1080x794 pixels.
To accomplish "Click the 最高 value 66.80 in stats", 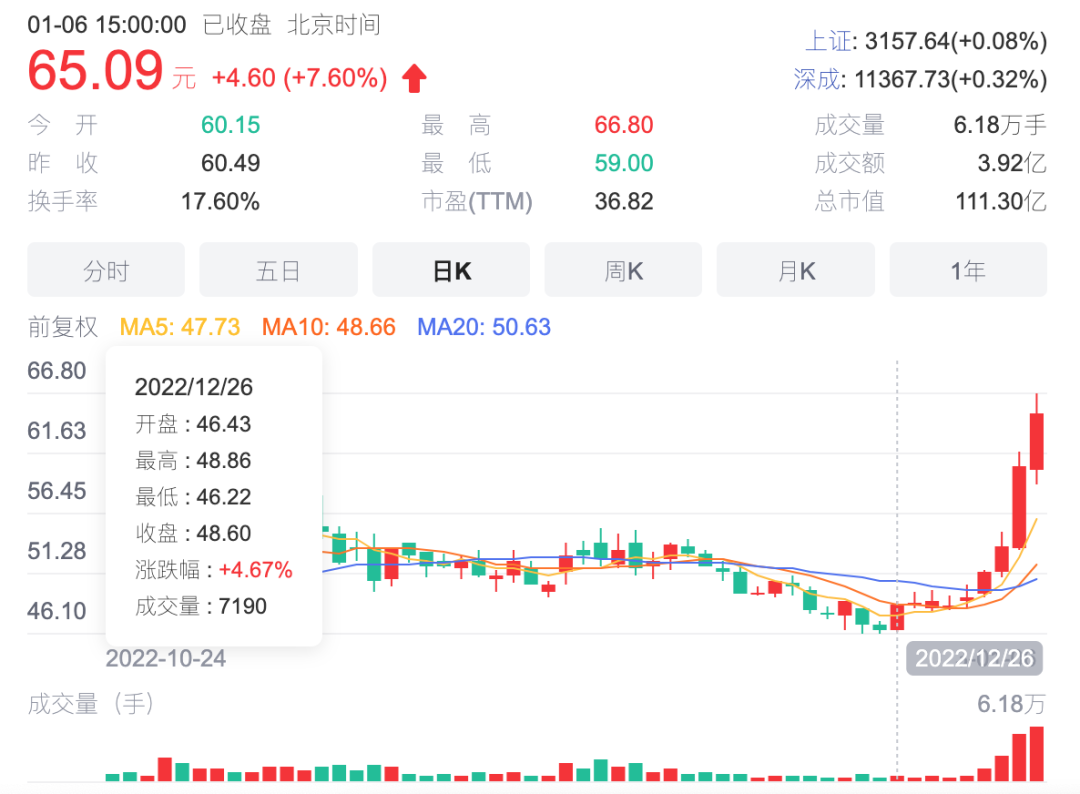I will (x=623, y=125).
